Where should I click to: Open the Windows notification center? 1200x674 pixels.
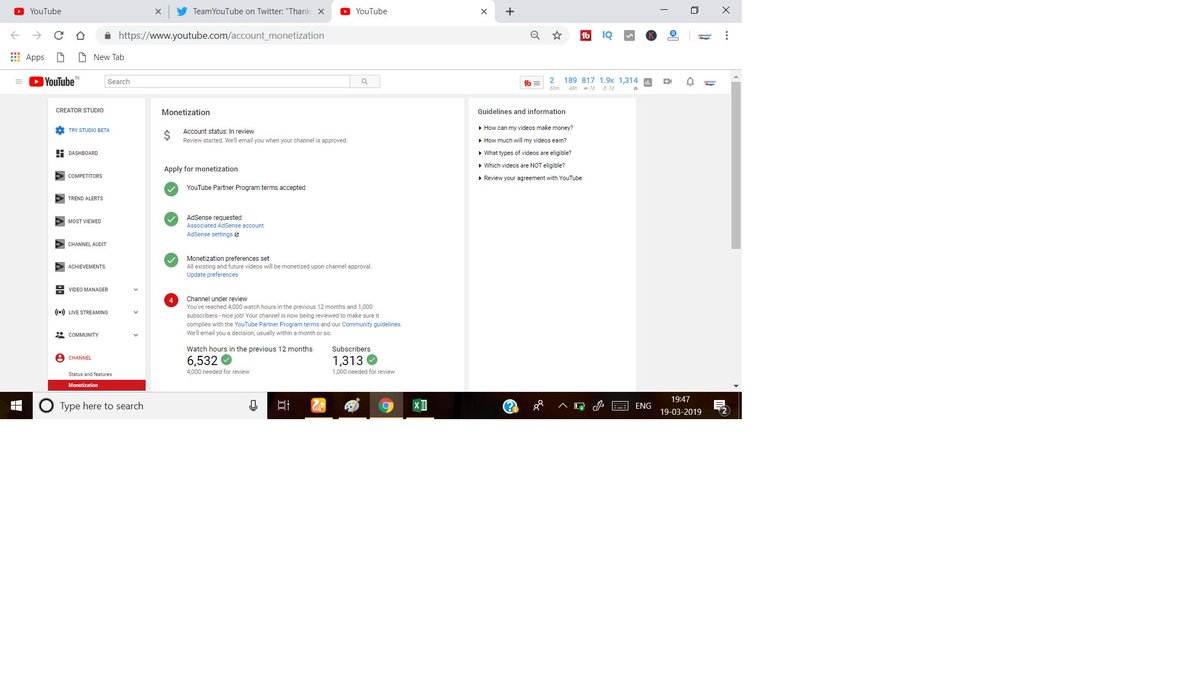click(x=721, y=406)
